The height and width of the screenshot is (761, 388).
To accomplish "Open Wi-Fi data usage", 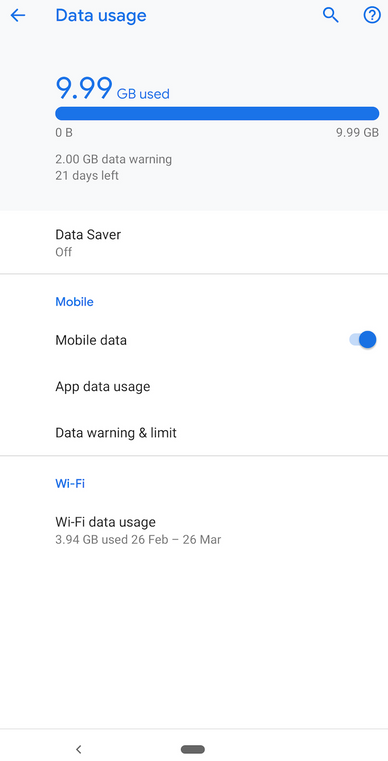I will click(194, 530).
